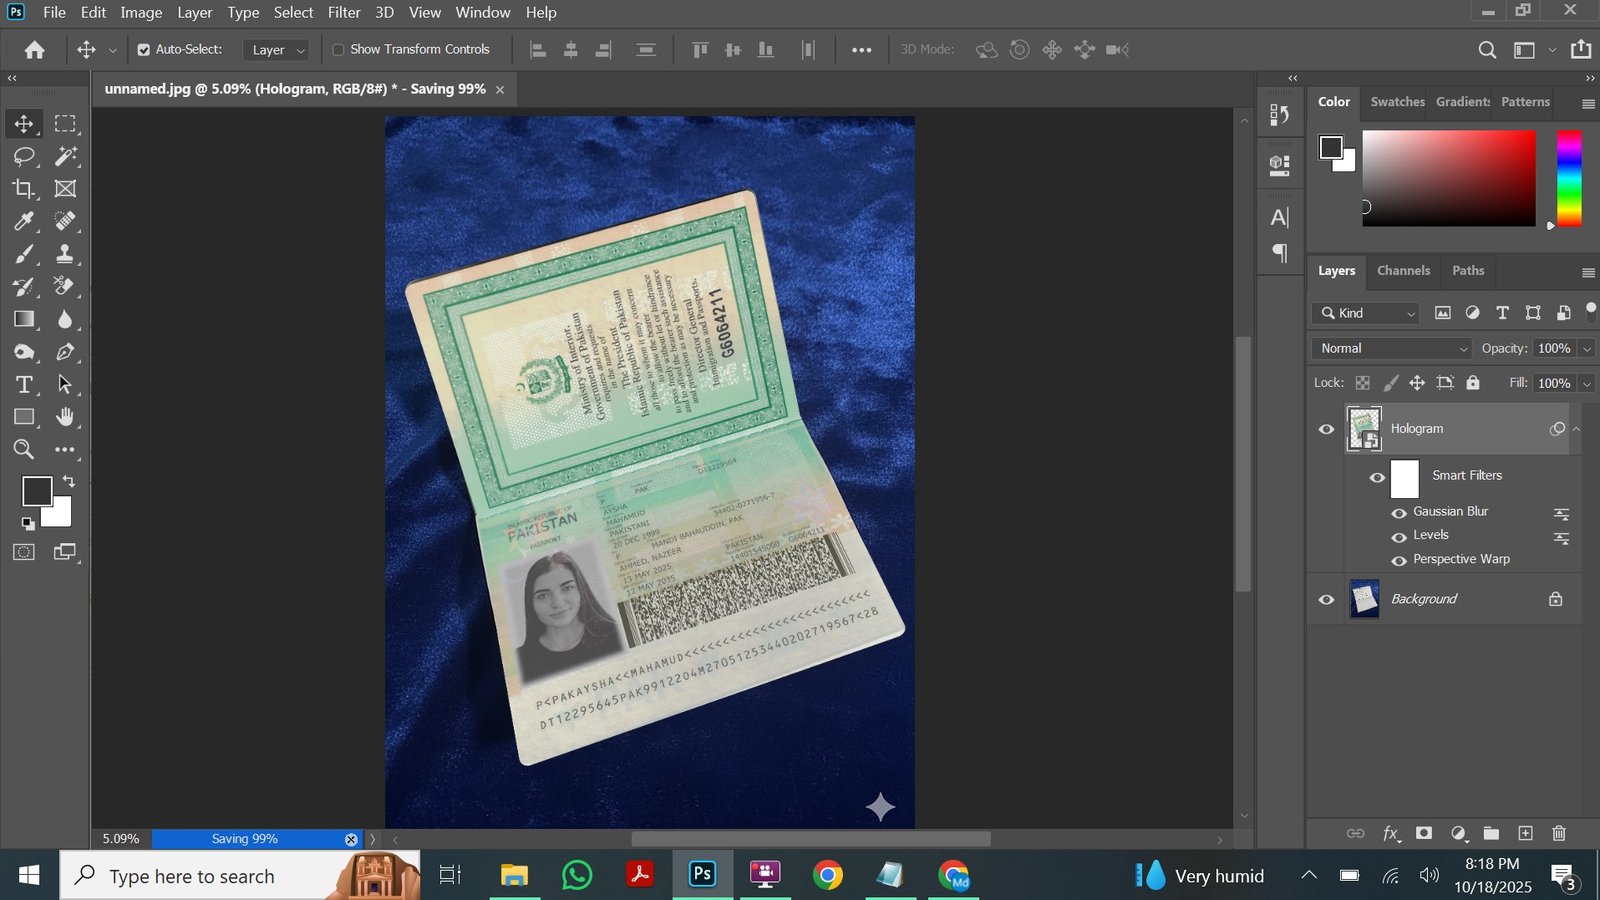
Task: Go to the Home screen
Action: click(35, 50)
